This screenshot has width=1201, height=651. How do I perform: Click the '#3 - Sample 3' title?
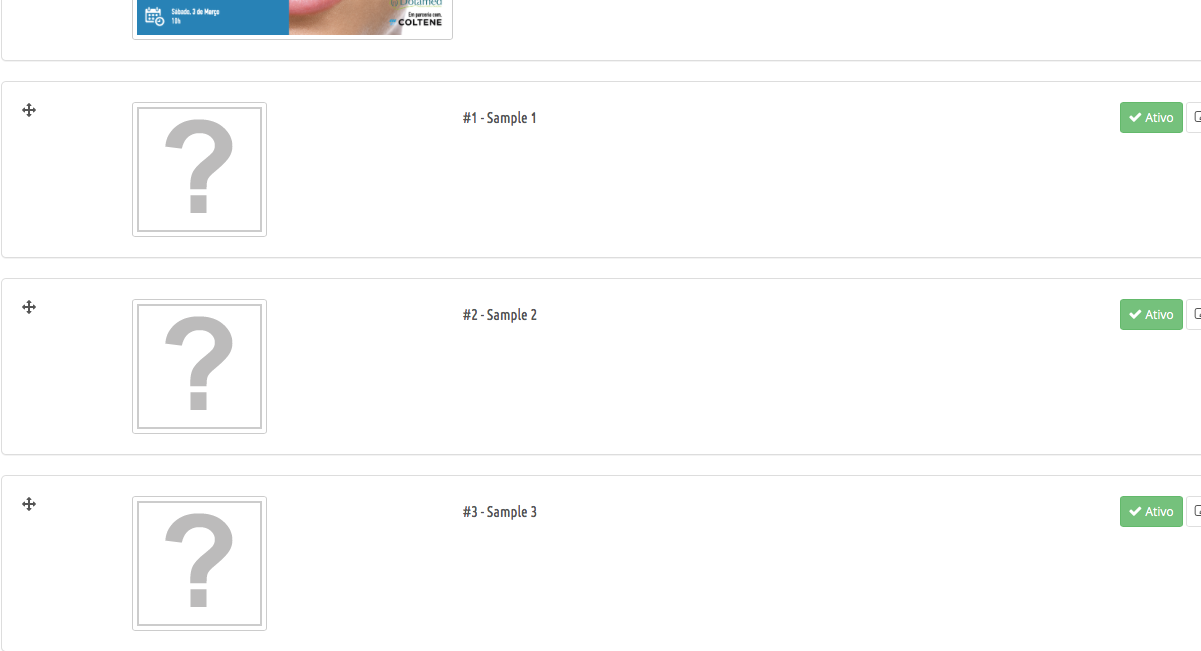(499, 512)
